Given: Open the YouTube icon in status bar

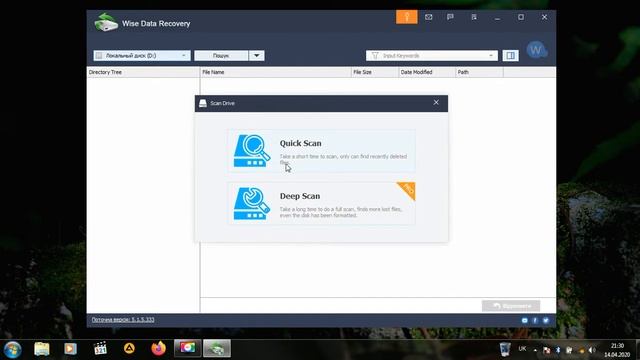Looking at the screenshot, I should [x=524, y=320].
